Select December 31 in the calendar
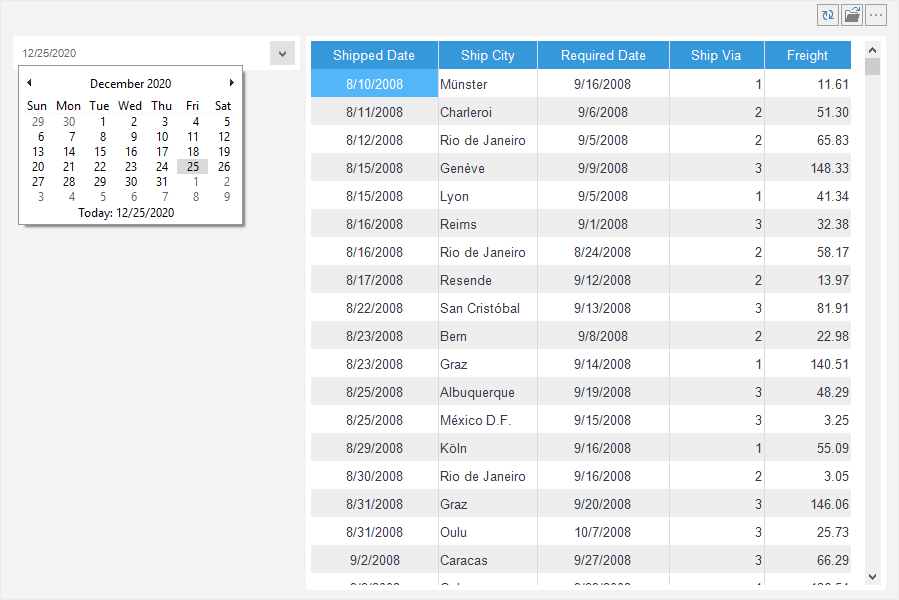The width and height of the screenshot is (899, 600). [162, 182]
